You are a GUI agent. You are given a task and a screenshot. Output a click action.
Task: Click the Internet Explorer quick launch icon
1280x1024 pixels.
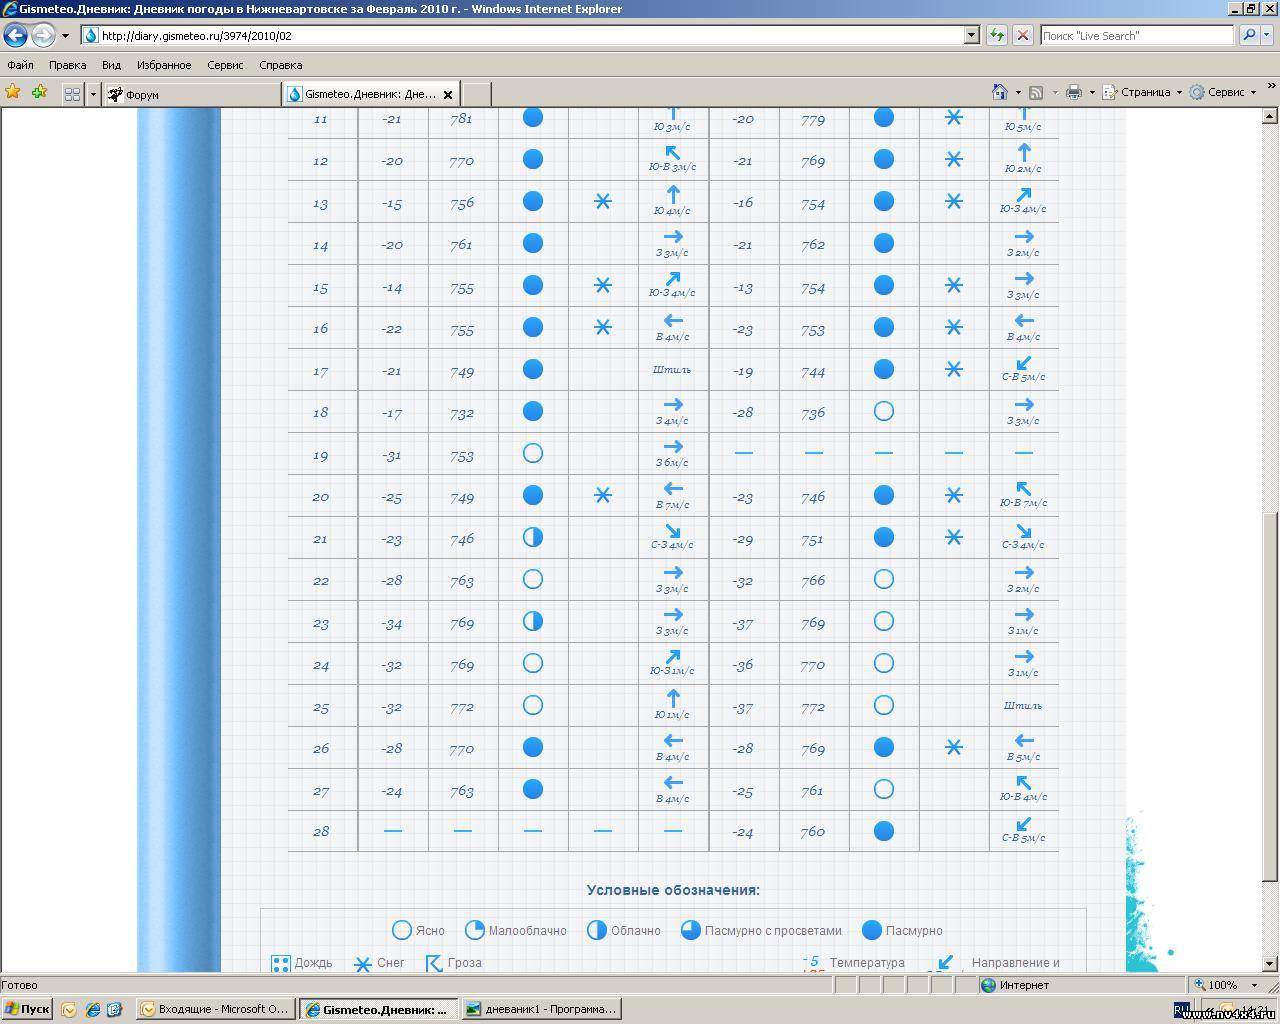(92, 1010)
